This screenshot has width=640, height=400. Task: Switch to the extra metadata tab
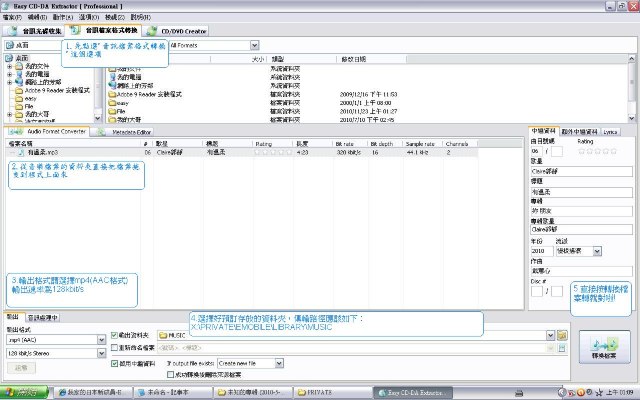[x=579, y=132]
